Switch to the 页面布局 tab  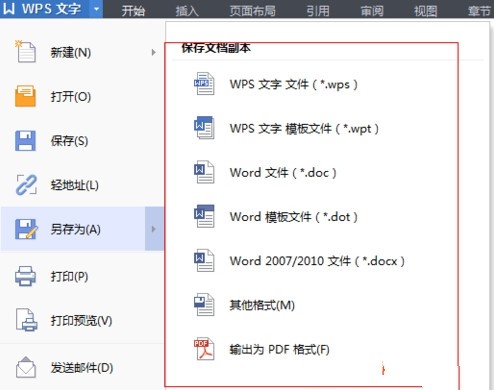pyautogui.click(x=252, y=11)
